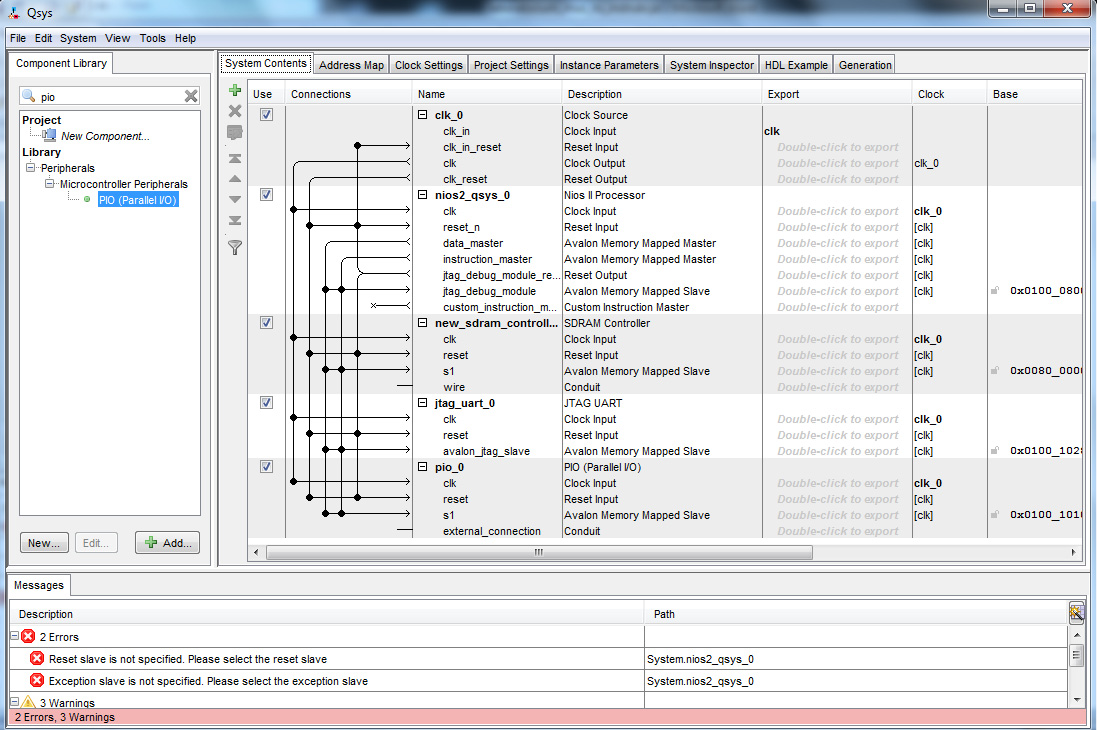Collapse the 2 Errors message group
1097x730 pixels.
(14, 636)
